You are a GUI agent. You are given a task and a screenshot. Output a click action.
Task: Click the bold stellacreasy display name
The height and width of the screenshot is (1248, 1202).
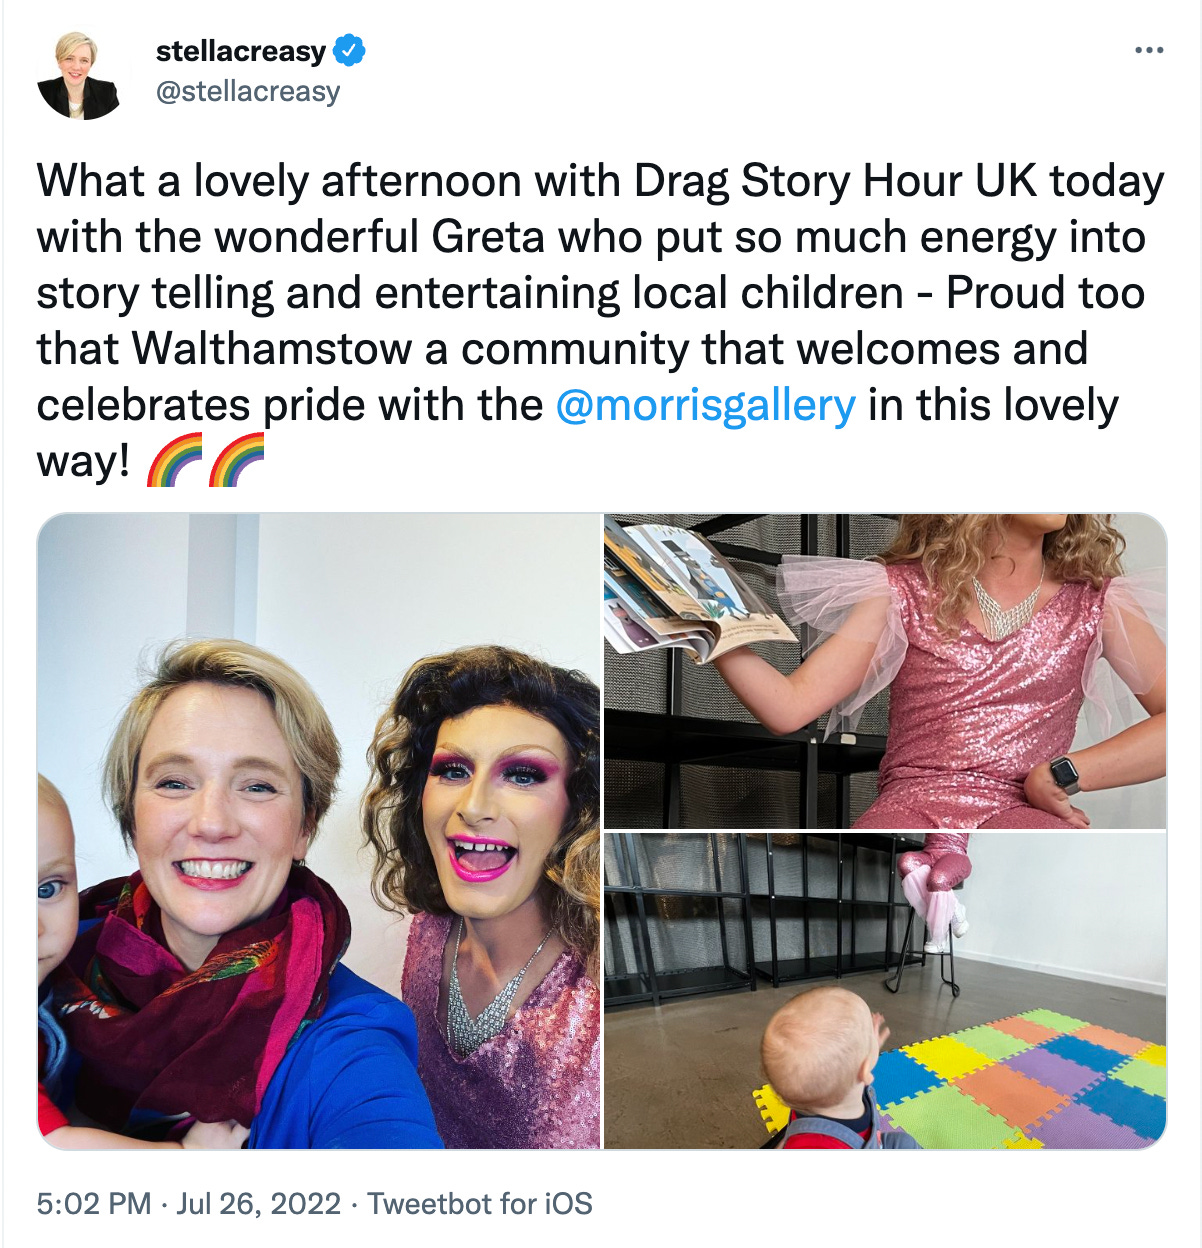[241, 51]
